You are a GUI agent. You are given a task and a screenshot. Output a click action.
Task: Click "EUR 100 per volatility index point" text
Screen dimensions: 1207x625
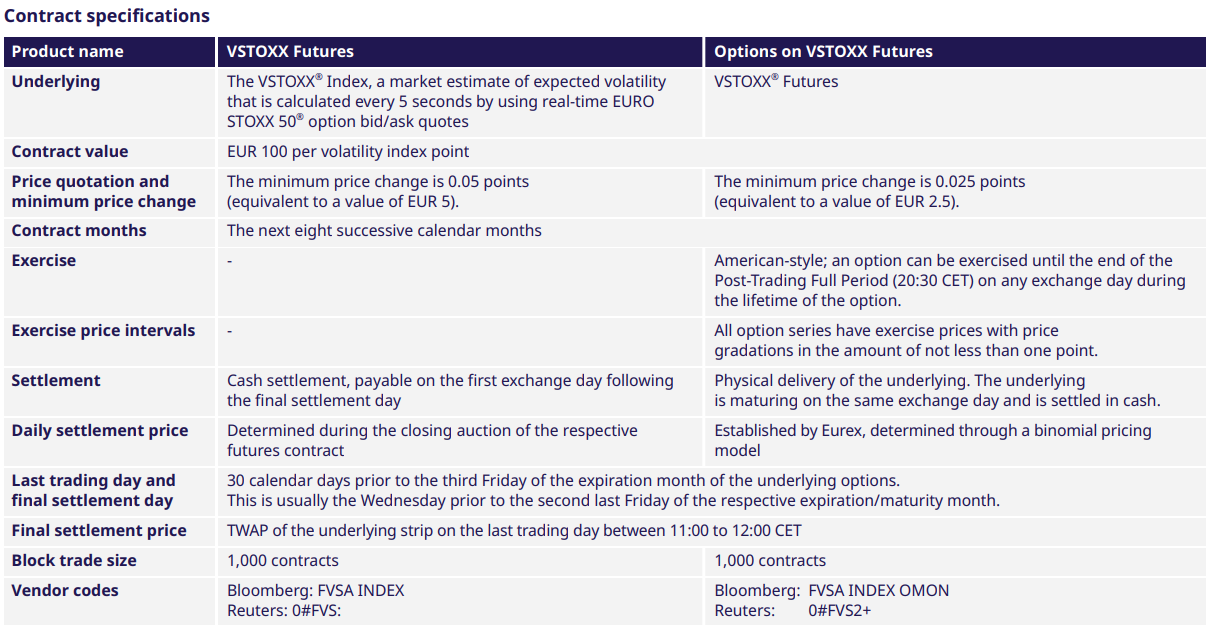348,152
